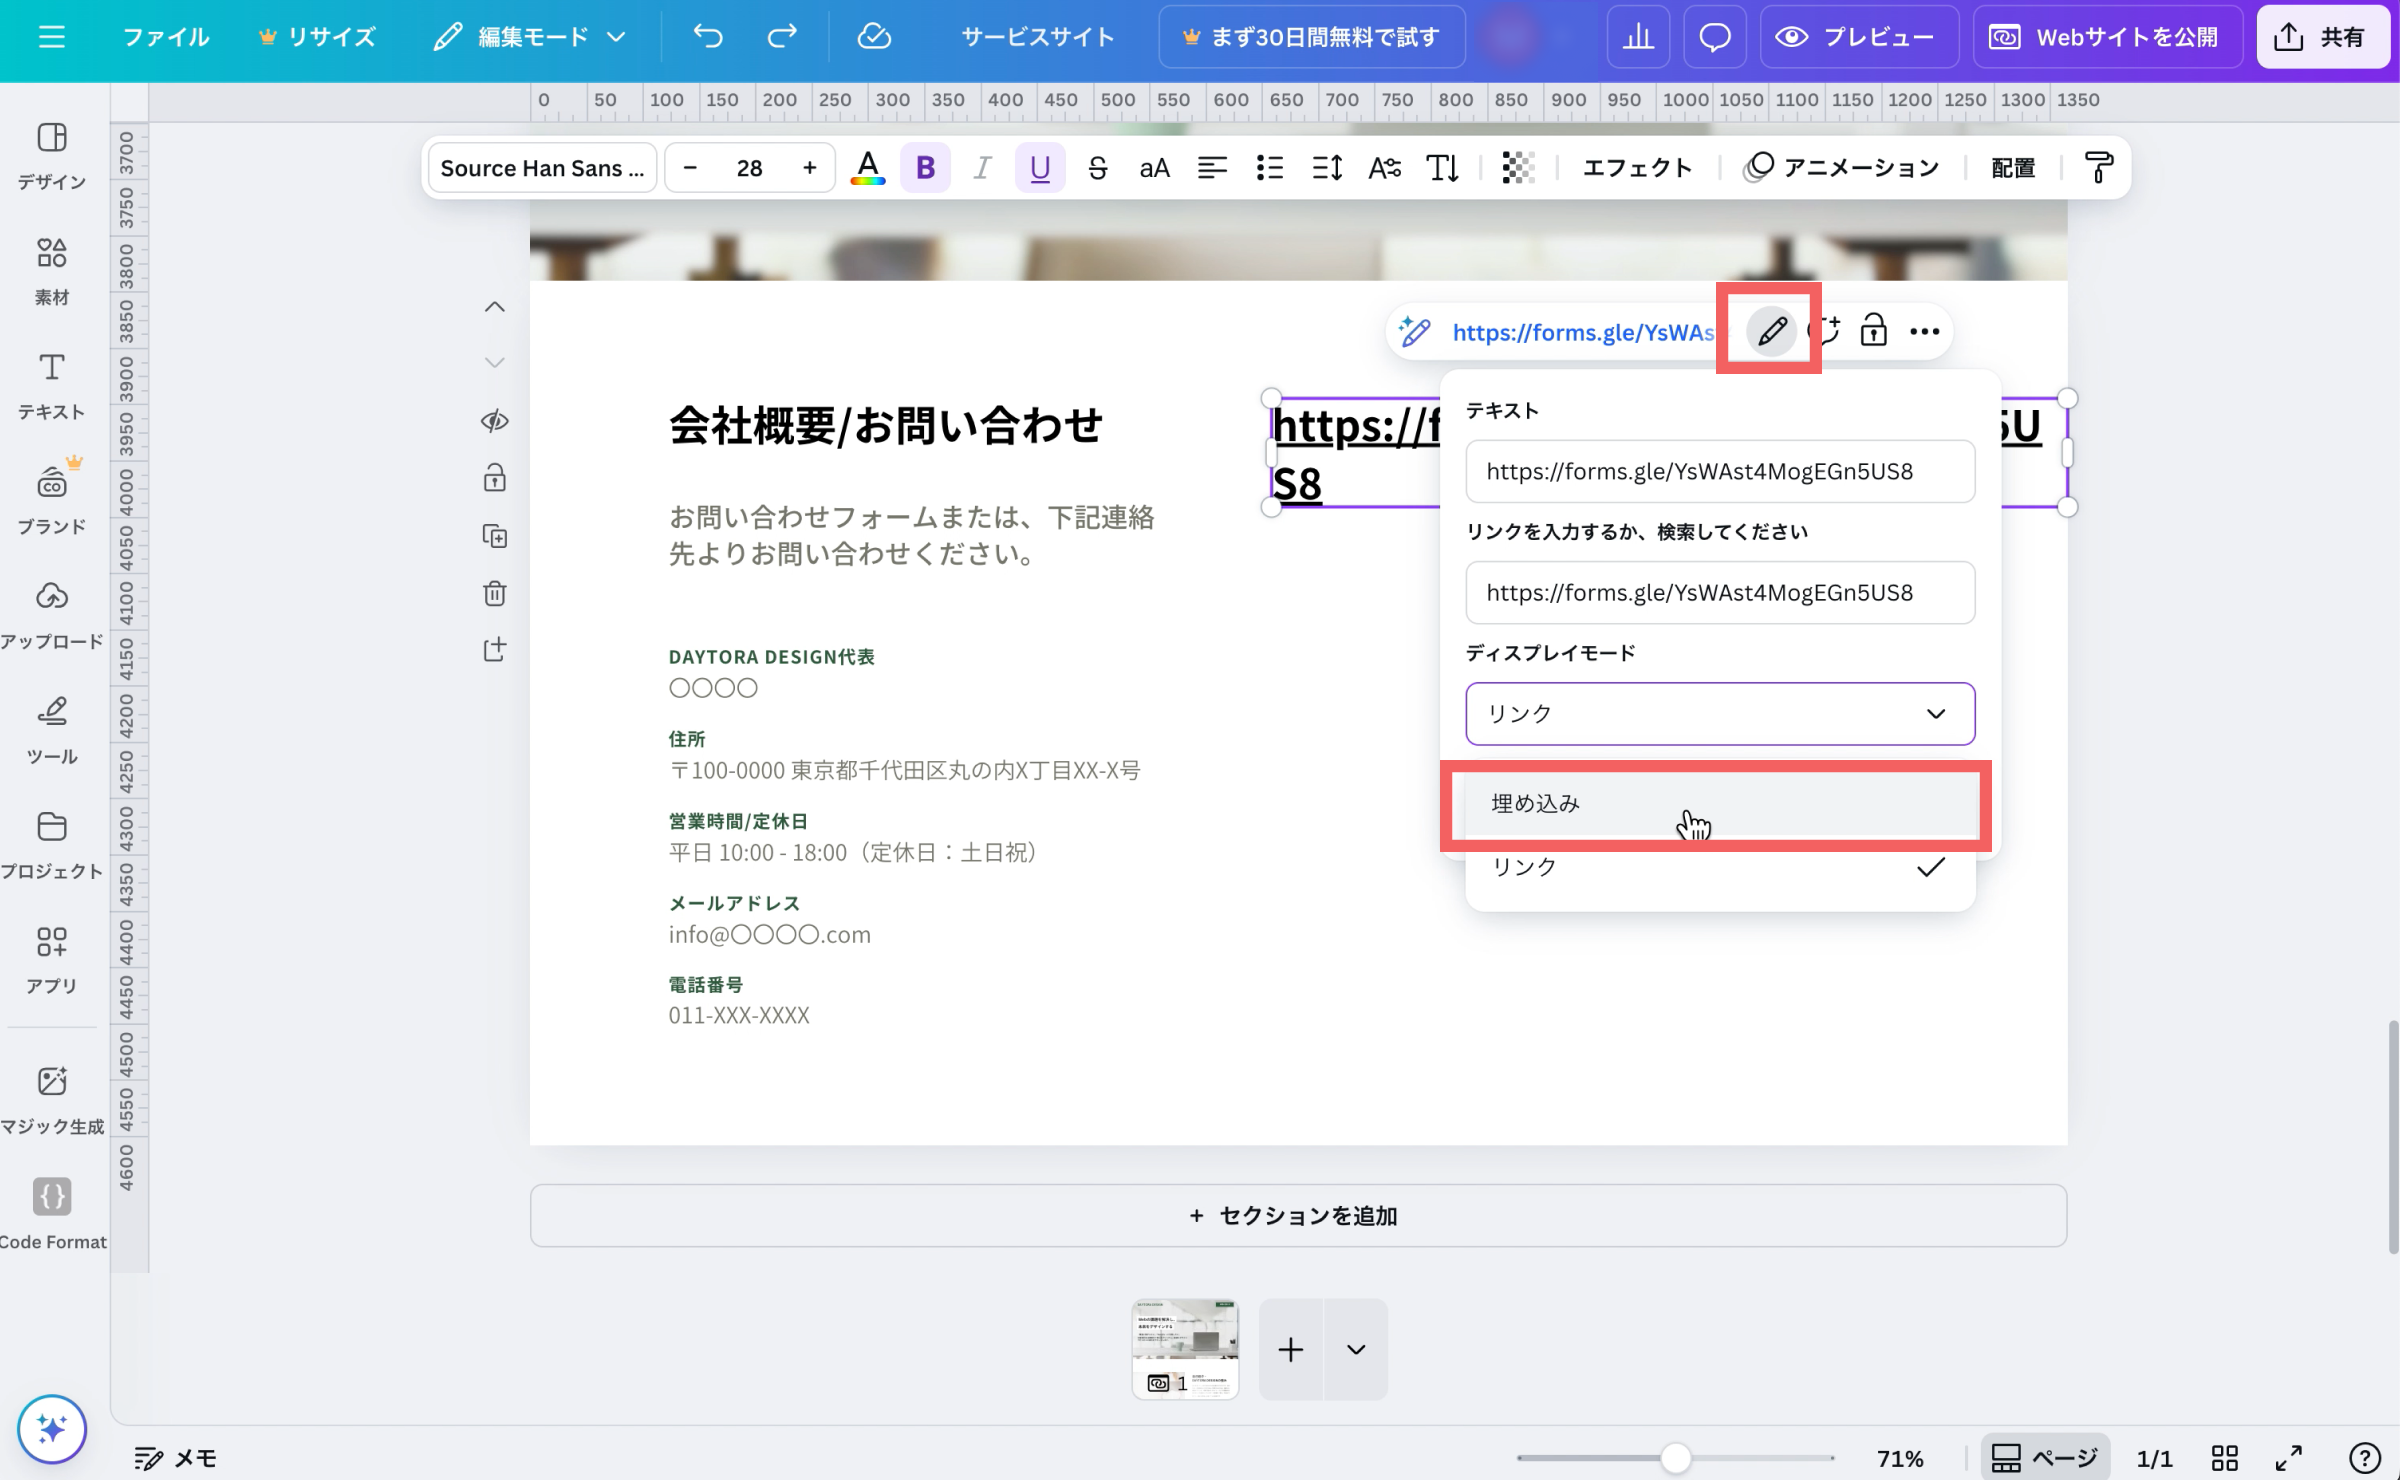Open the ツール side panel

pyautogui.click(x=52, y=730)
